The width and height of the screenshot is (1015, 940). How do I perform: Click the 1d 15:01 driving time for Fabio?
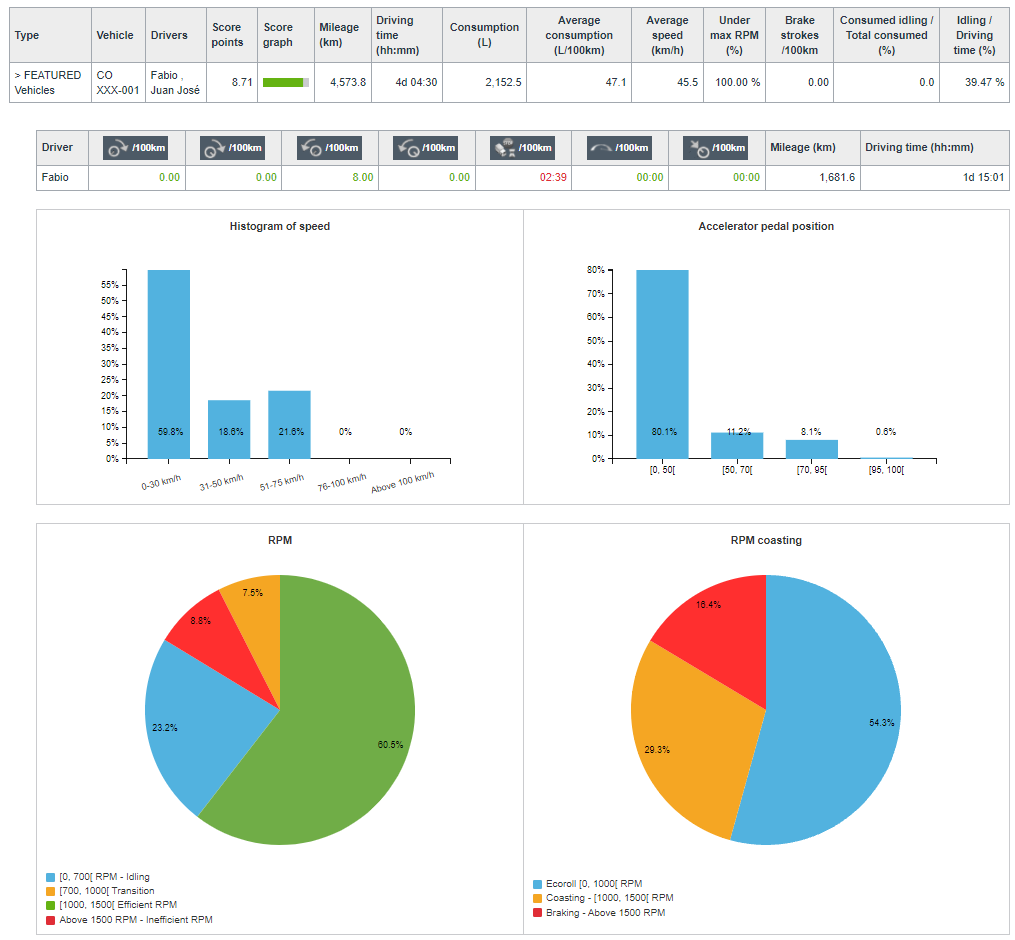(983, 177)
